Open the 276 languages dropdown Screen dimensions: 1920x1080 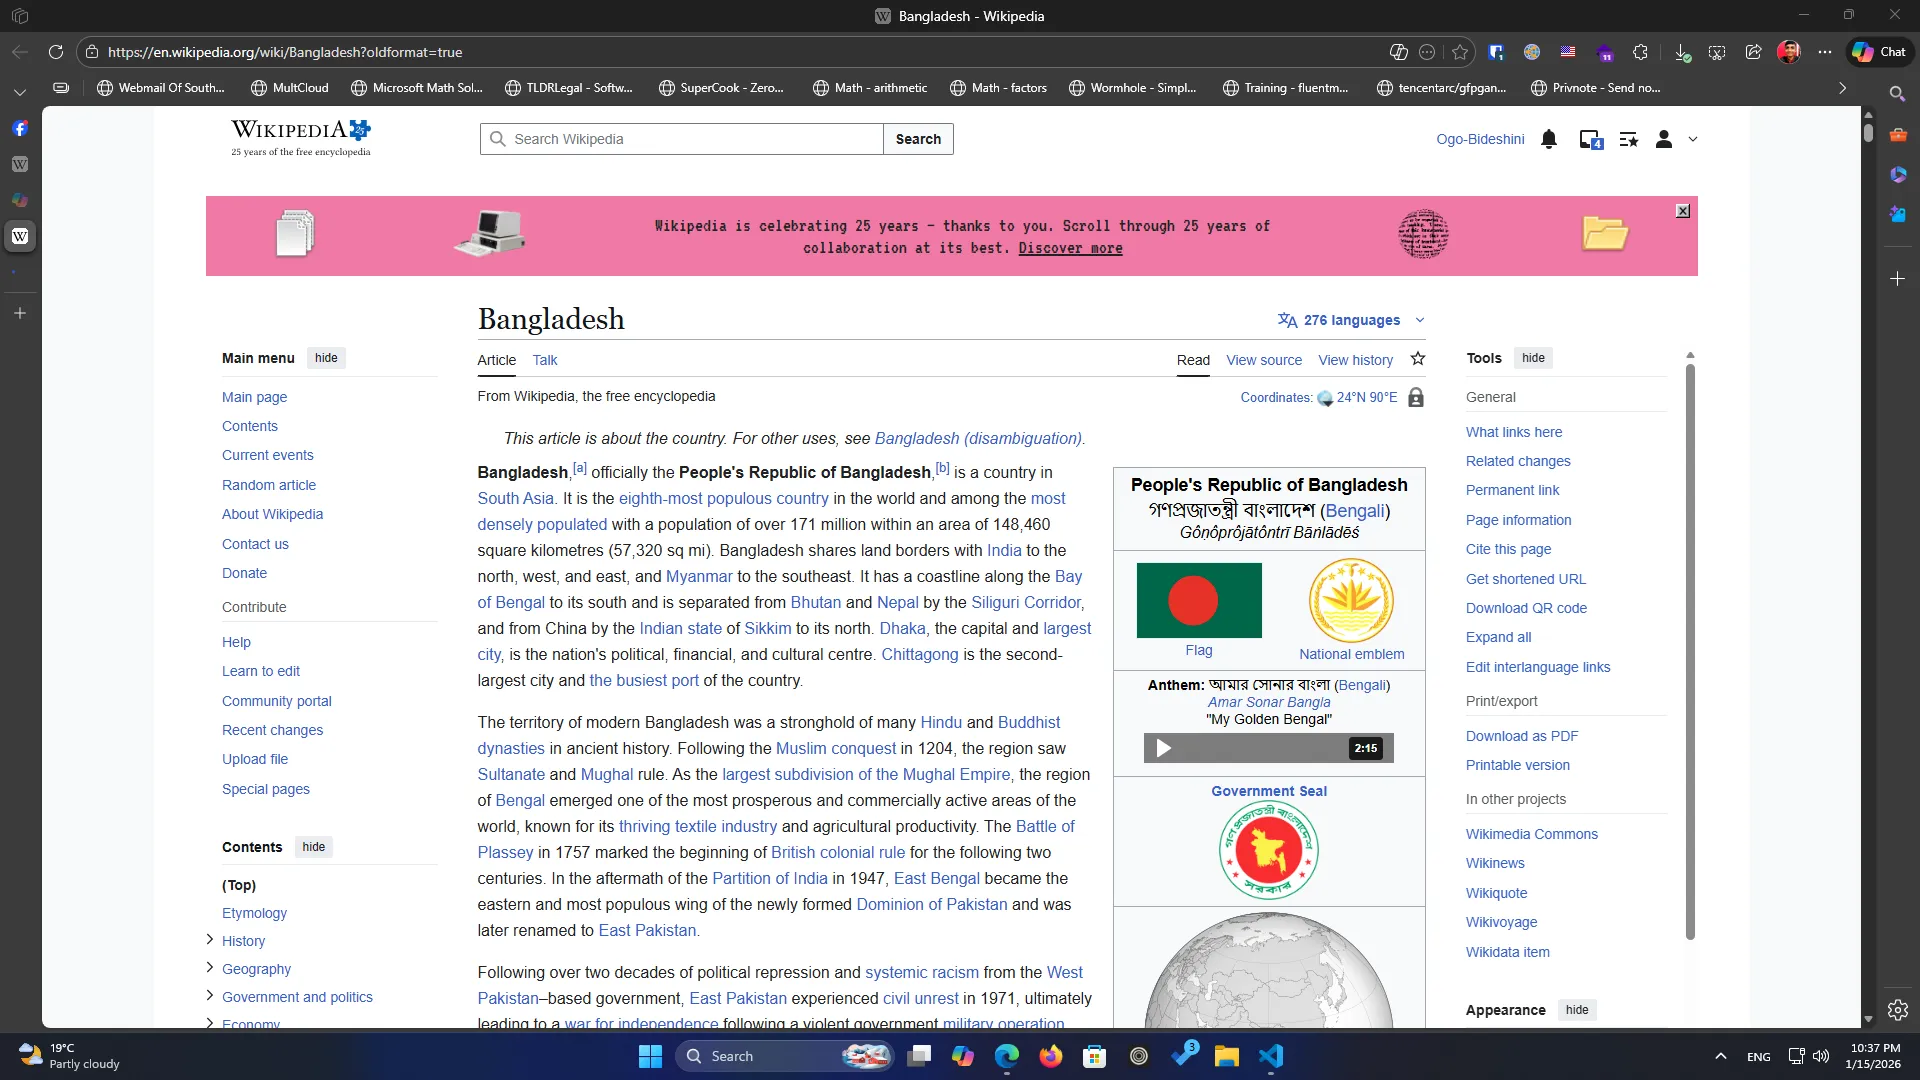[1350, 320]
